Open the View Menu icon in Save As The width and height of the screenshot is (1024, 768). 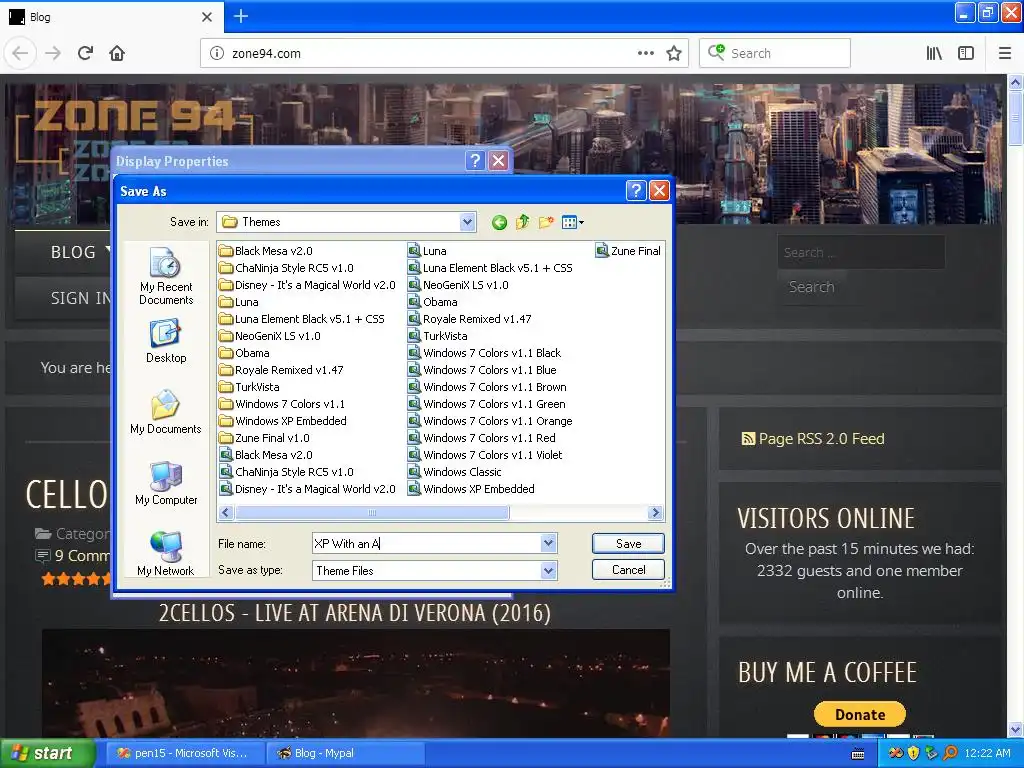[x=573, y=223]
